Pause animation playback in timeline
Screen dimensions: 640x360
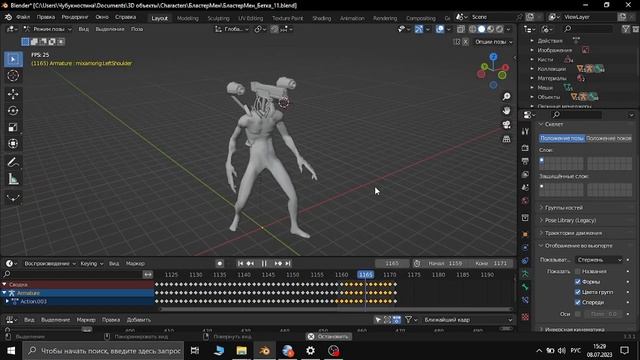(264, 264)
